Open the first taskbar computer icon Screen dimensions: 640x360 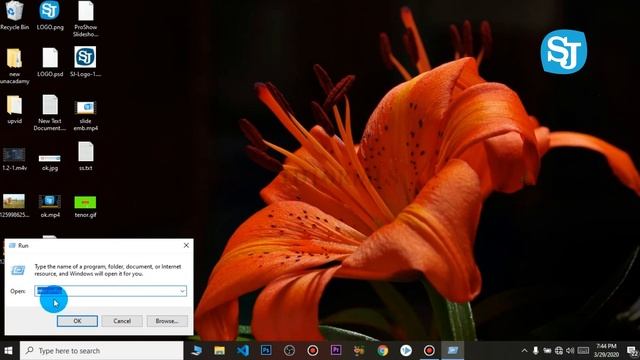coord(197,351)
